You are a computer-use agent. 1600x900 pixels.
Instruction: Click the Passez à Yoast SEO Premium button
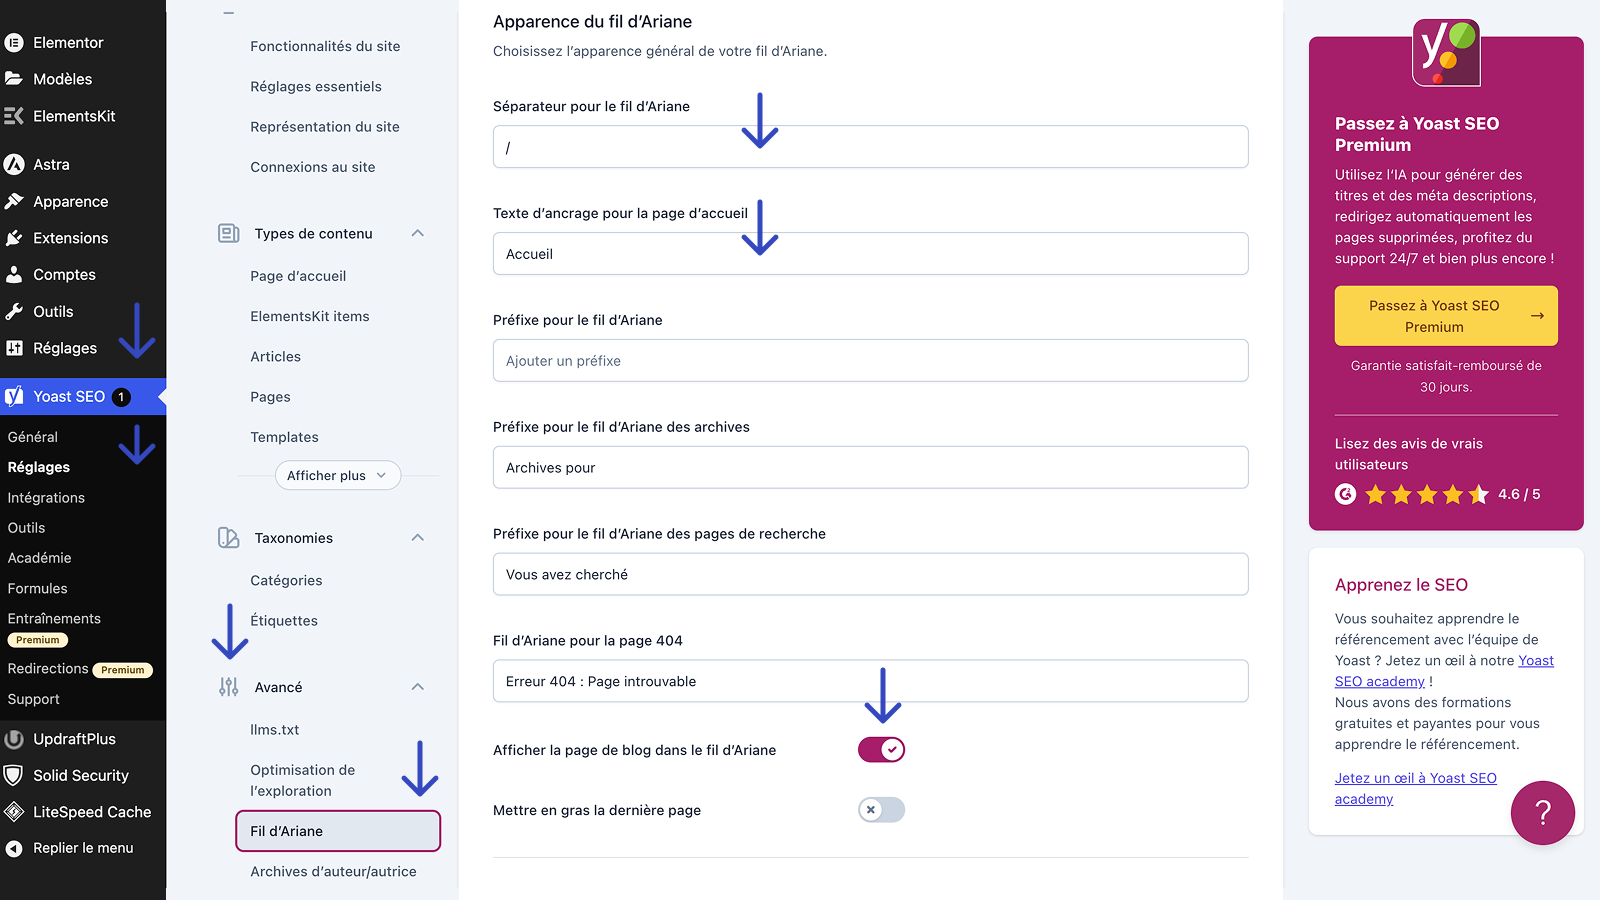(x=1445, y=316)
